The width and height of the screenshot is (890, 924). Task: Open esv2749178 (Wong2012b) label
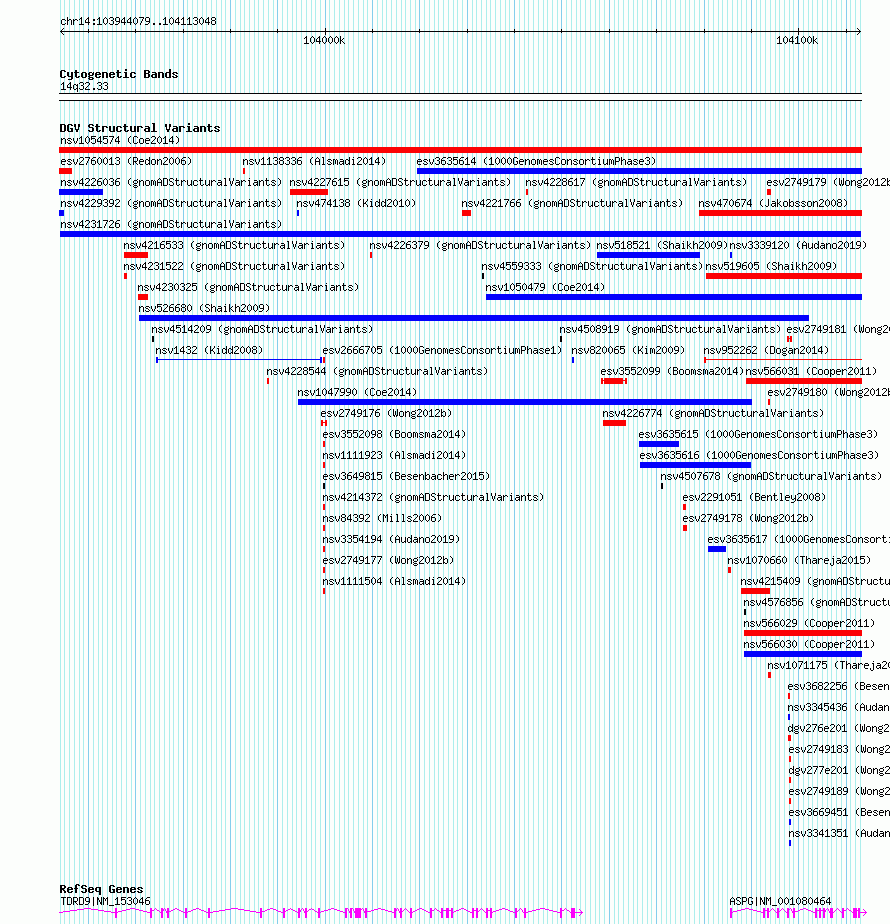pyautogui.click(x=748, y=518)
